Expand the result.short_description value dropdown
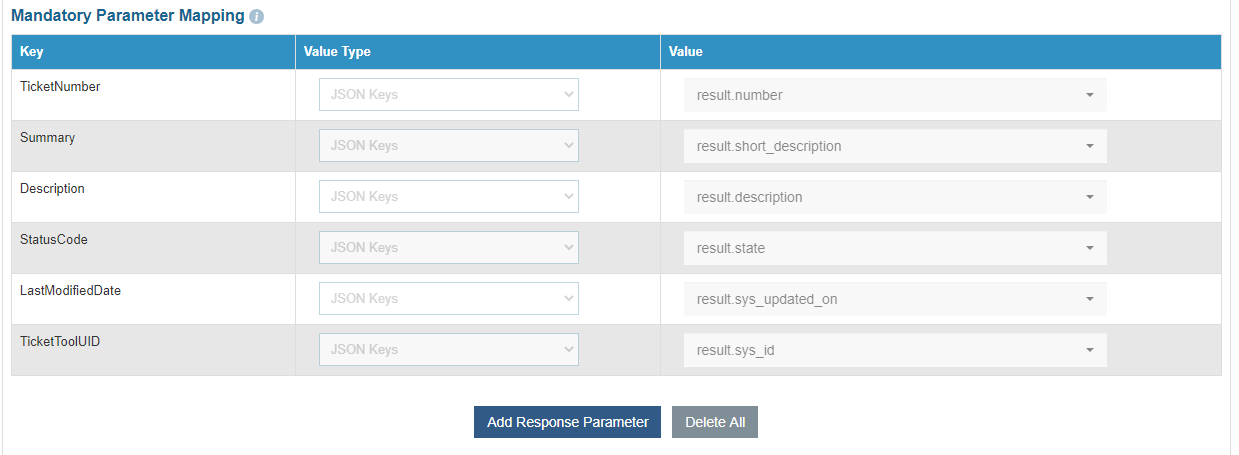This screenshot has width=1239, height=455. [895, 146]
